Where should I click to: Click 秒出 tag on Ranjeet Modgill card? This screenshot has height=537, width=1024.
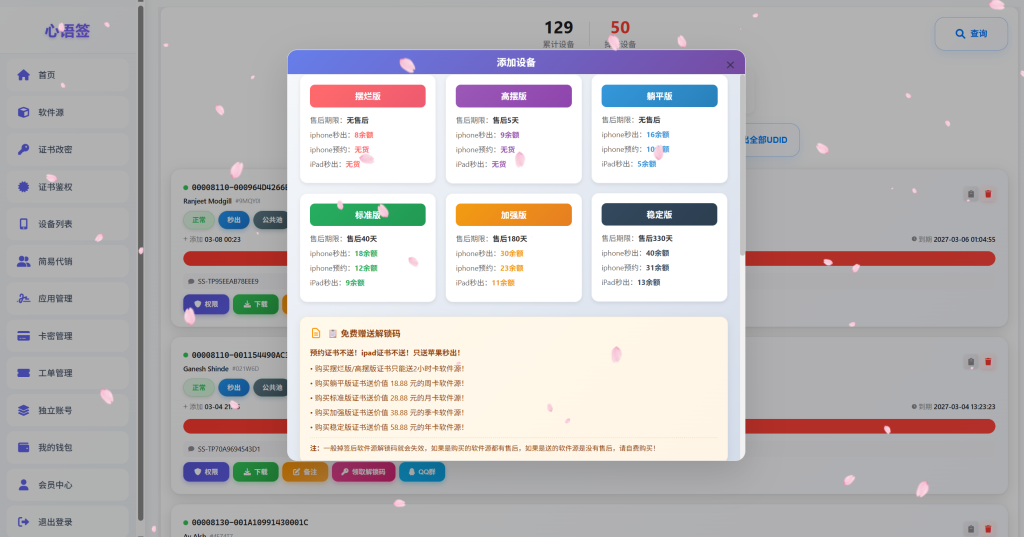pos(233,220)
